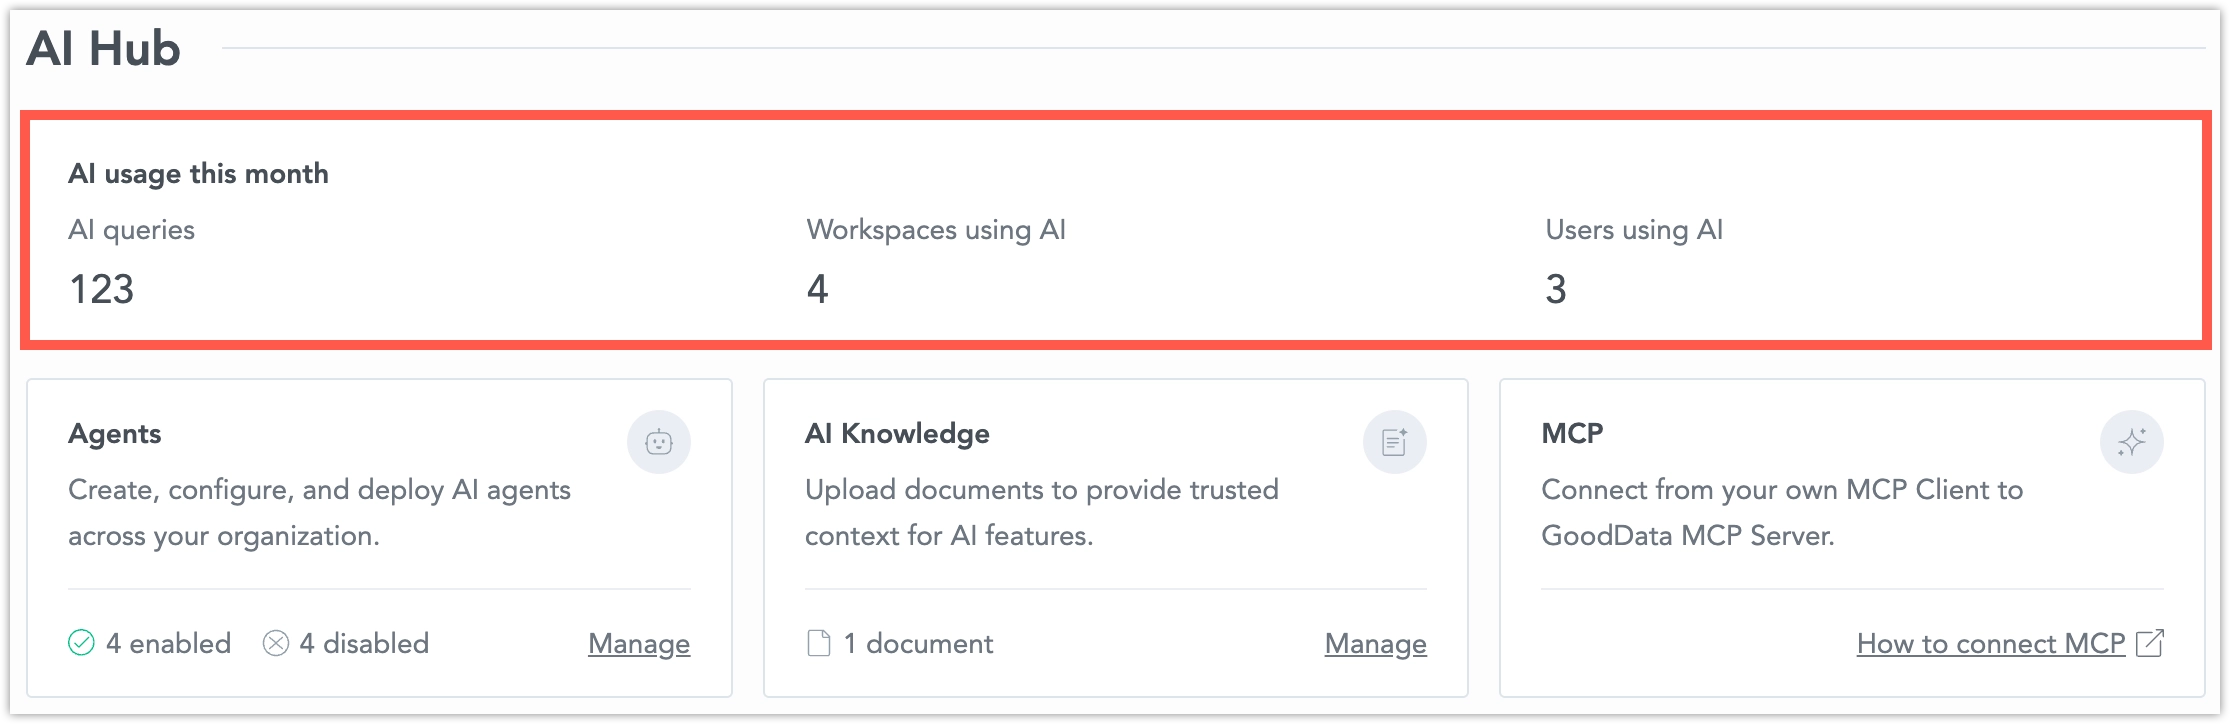The height and width of the screenshot is (724, 2230).
Task: Click the disabled cross-circle icon
Action: coord(276,643)
